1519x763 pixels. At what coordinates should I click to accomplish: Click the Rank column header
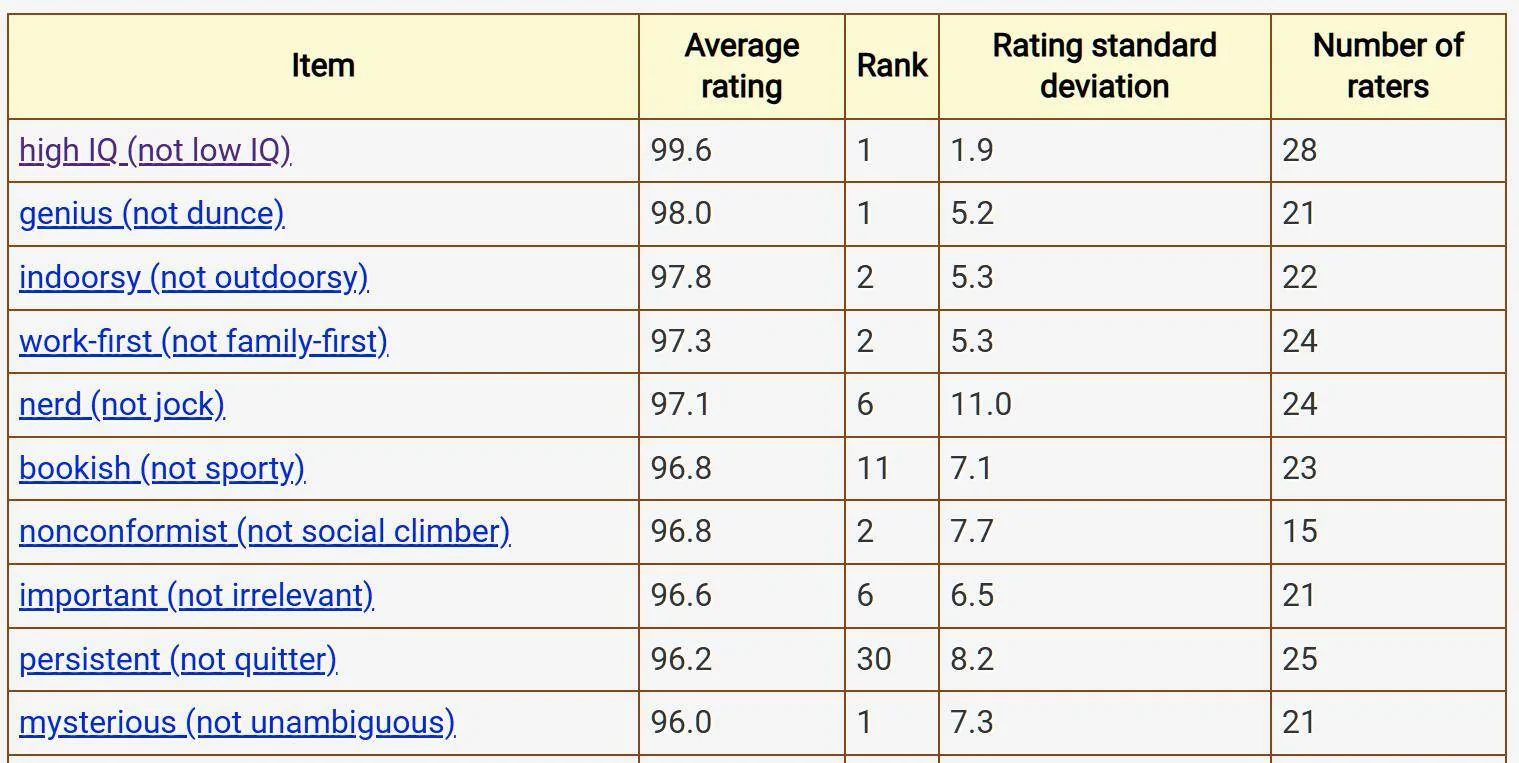[x=892, y=66]
